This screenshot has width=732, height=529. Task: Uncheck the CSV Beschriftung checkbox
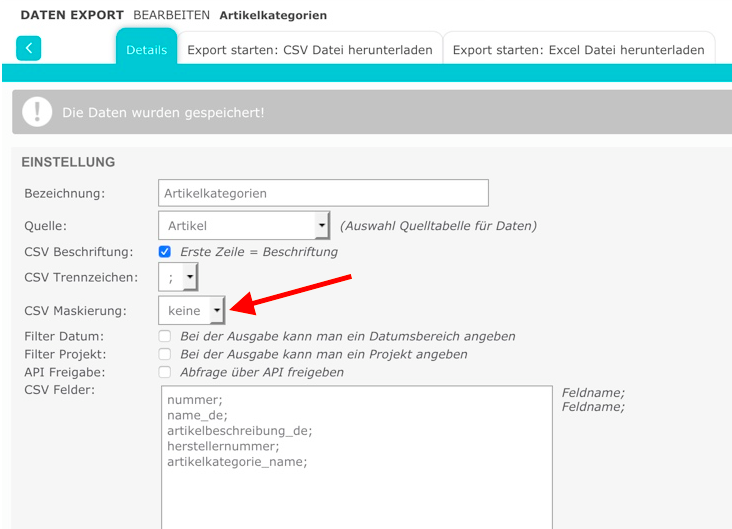point(165,252)
